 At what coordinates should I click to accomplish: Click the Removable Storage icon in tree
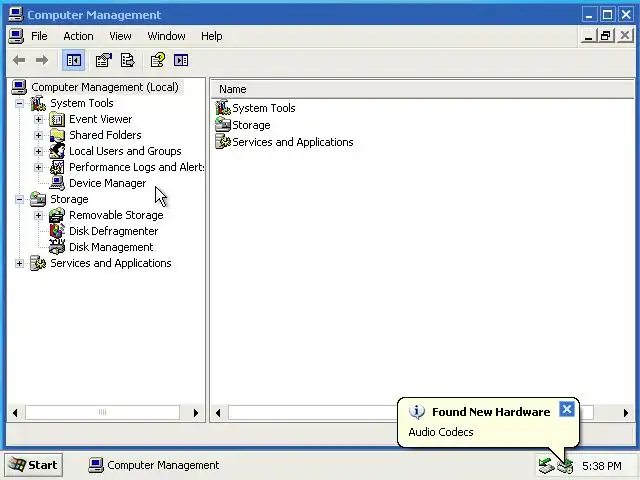pos(57,215)
